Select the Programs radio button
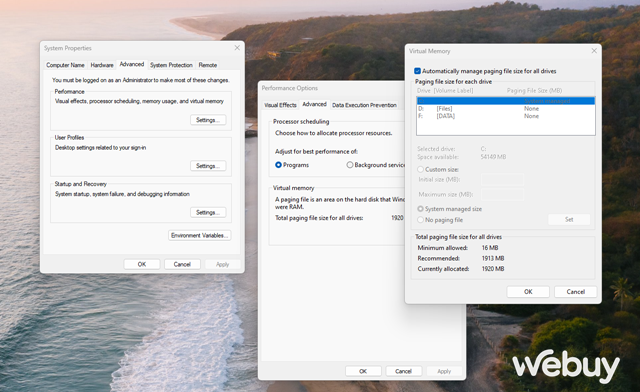The width and height of the screenshot is (640, 392). click(278, 165)
